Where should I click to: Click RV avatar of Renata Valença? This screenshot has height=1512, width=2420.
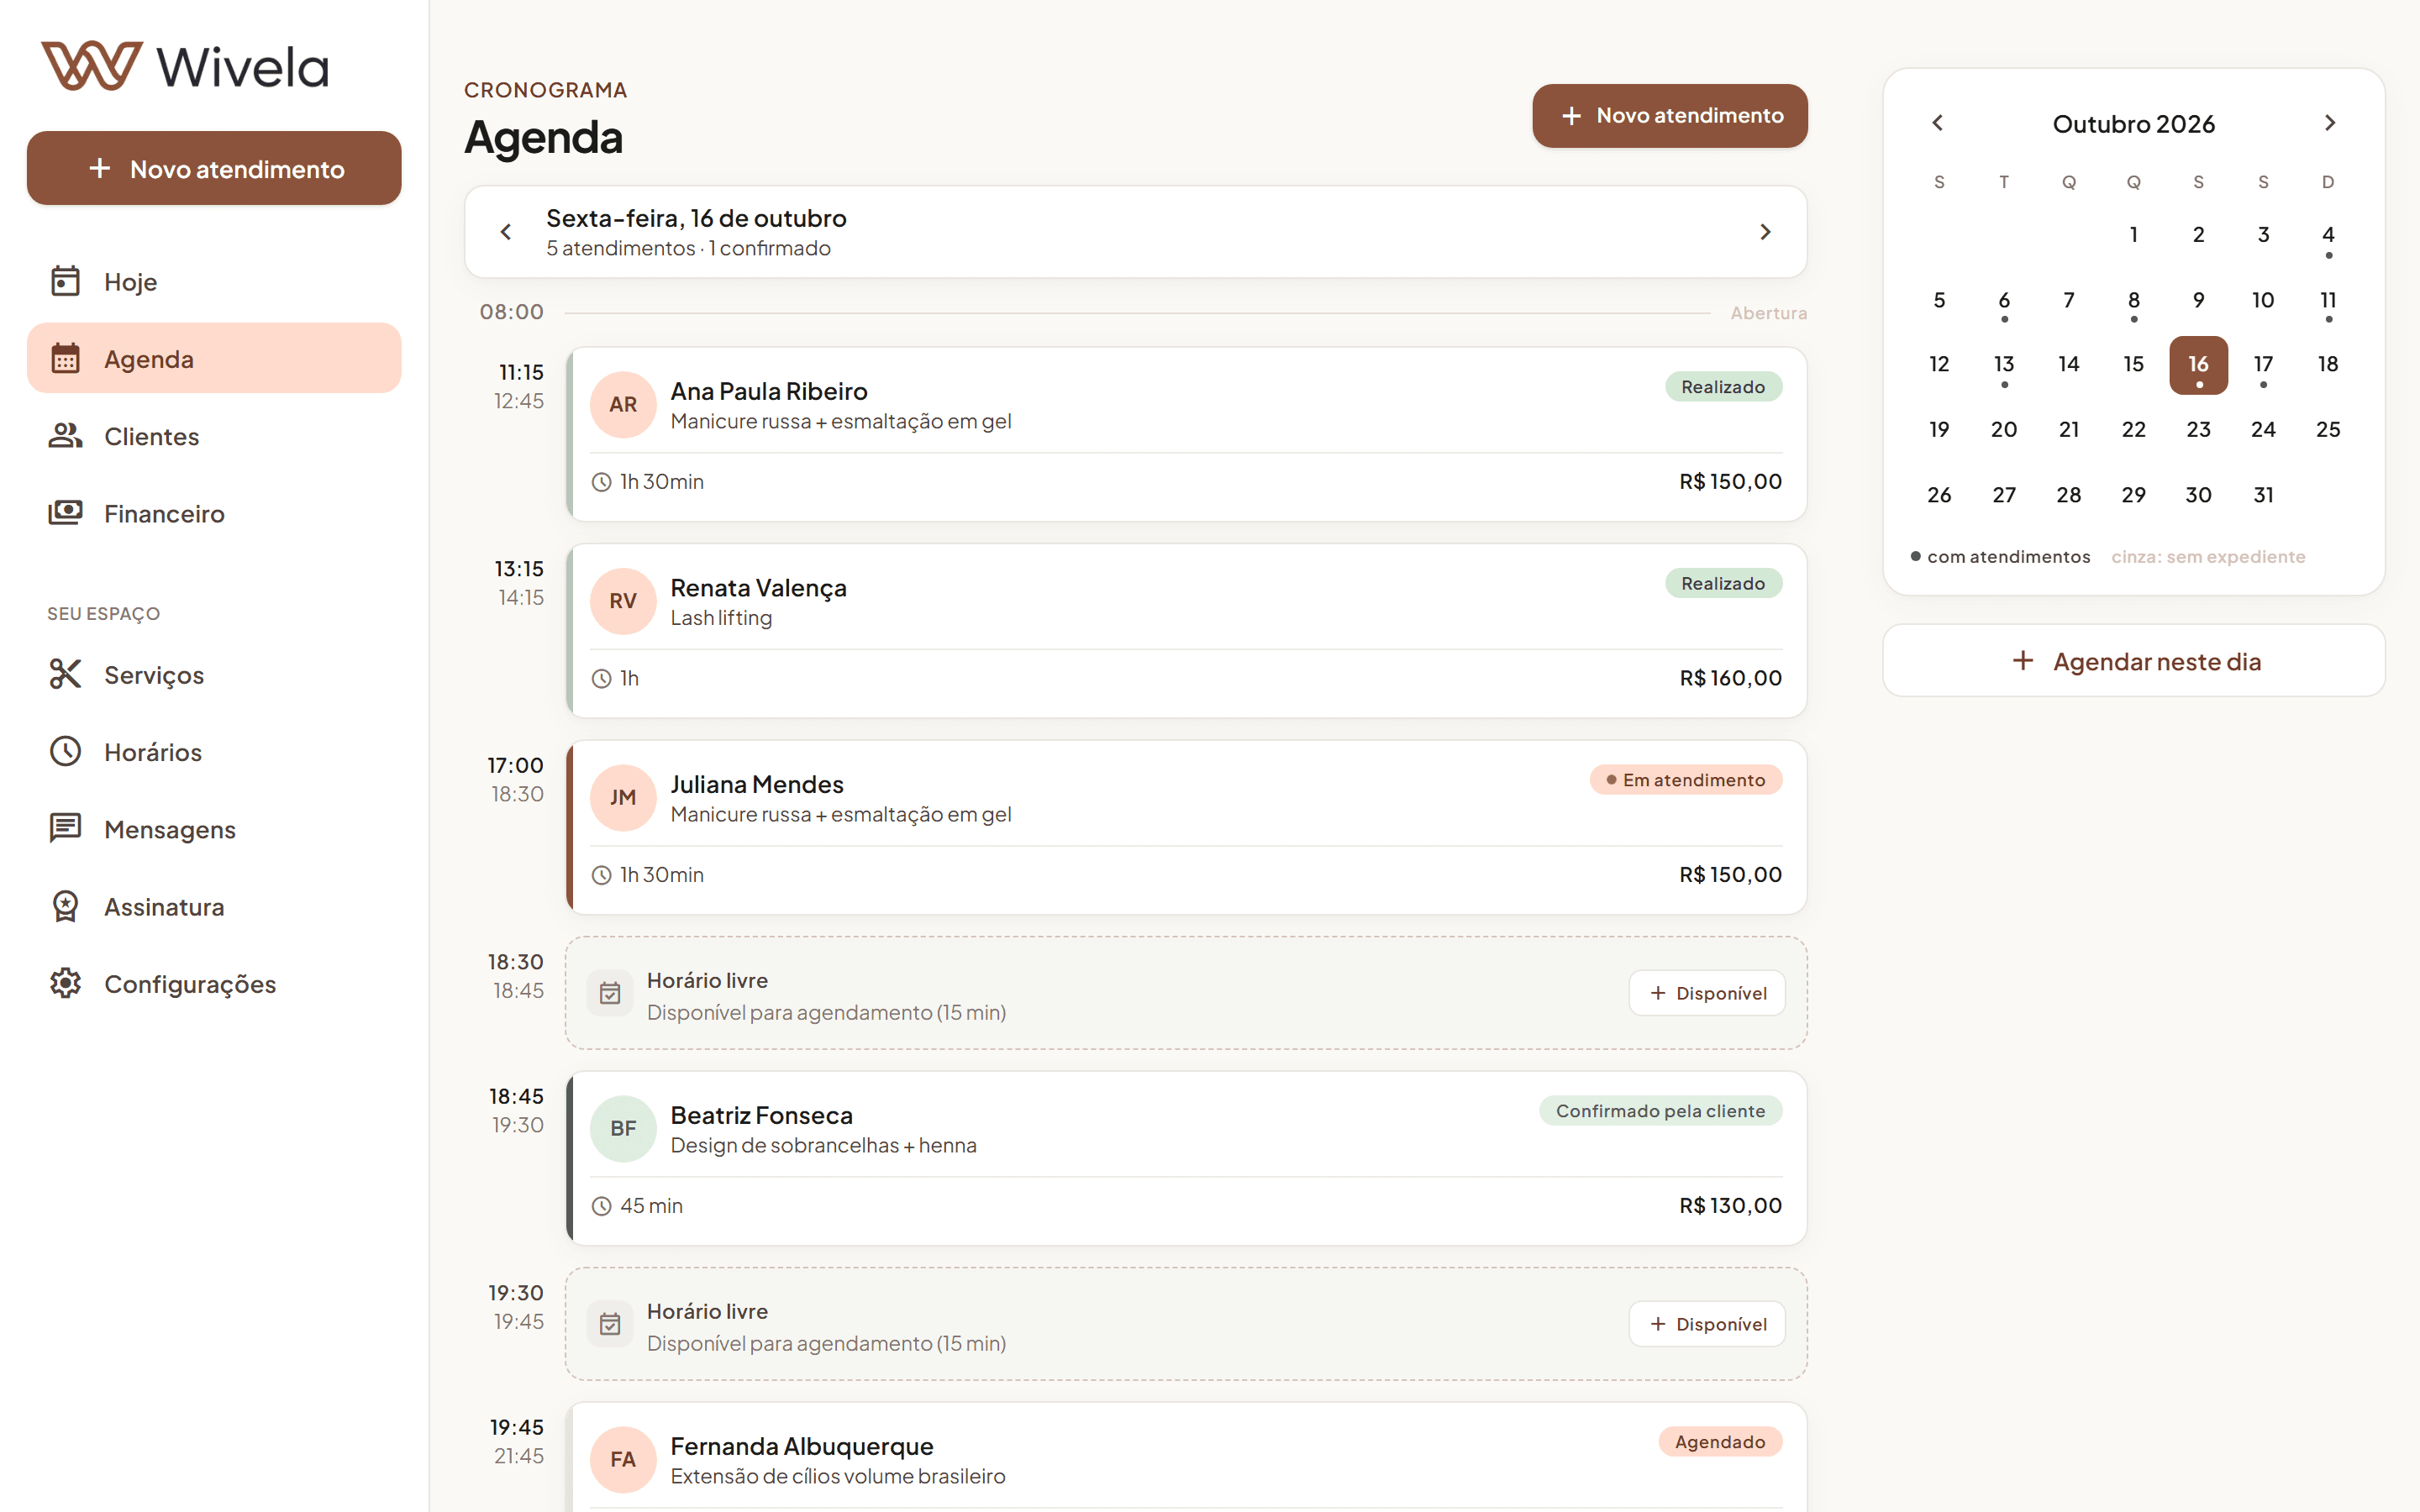pos(623,601)
